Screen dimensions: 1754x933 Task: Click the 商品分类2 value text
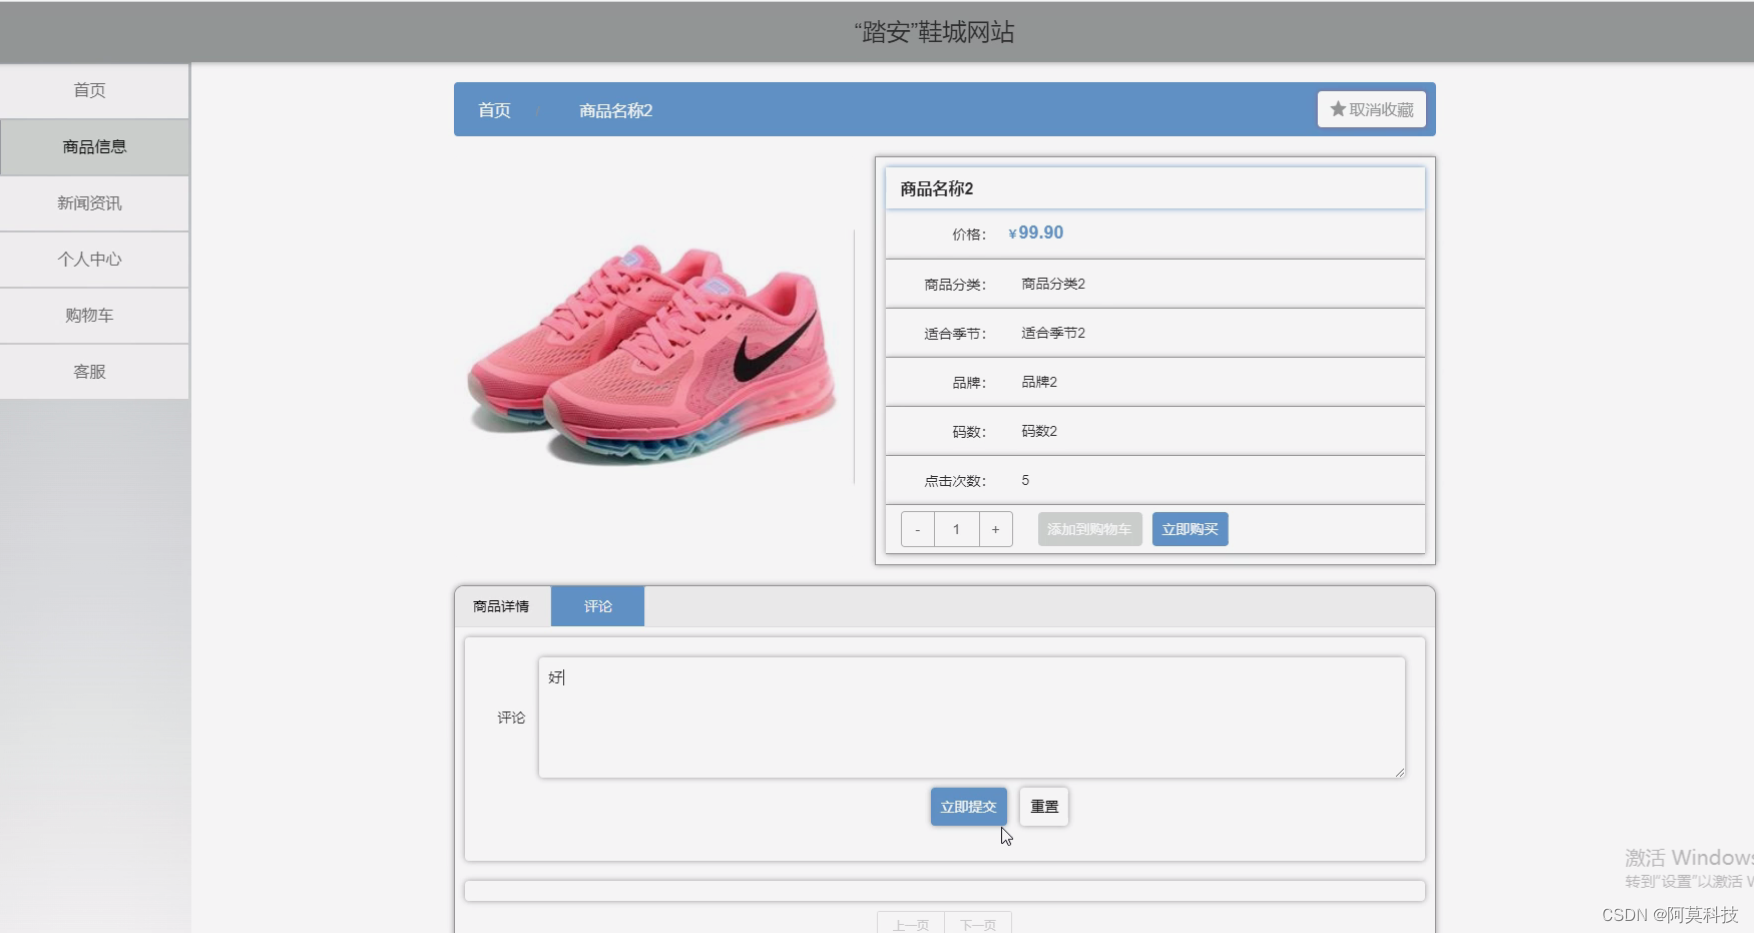(x=1053, y=284)
